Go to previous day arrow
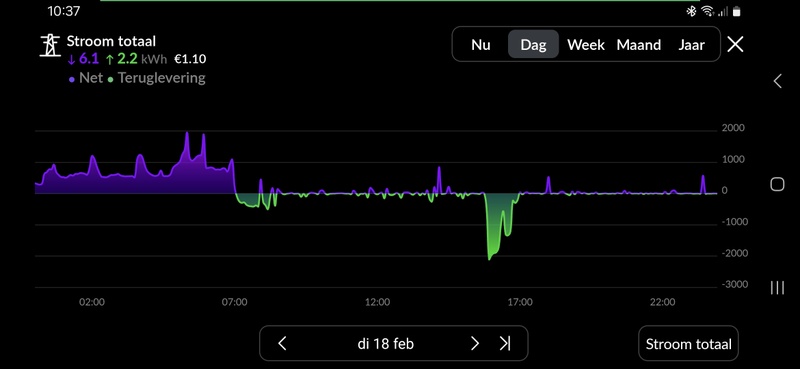The height and width of the screenshot is (369, 800). tap(282, 343)
